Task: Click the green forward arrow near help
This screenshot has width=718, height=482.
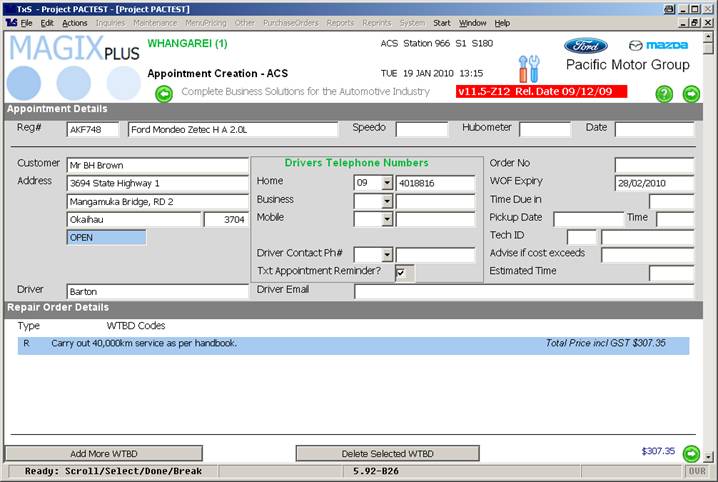Action: pyautogui.click(x=691, y=94)
